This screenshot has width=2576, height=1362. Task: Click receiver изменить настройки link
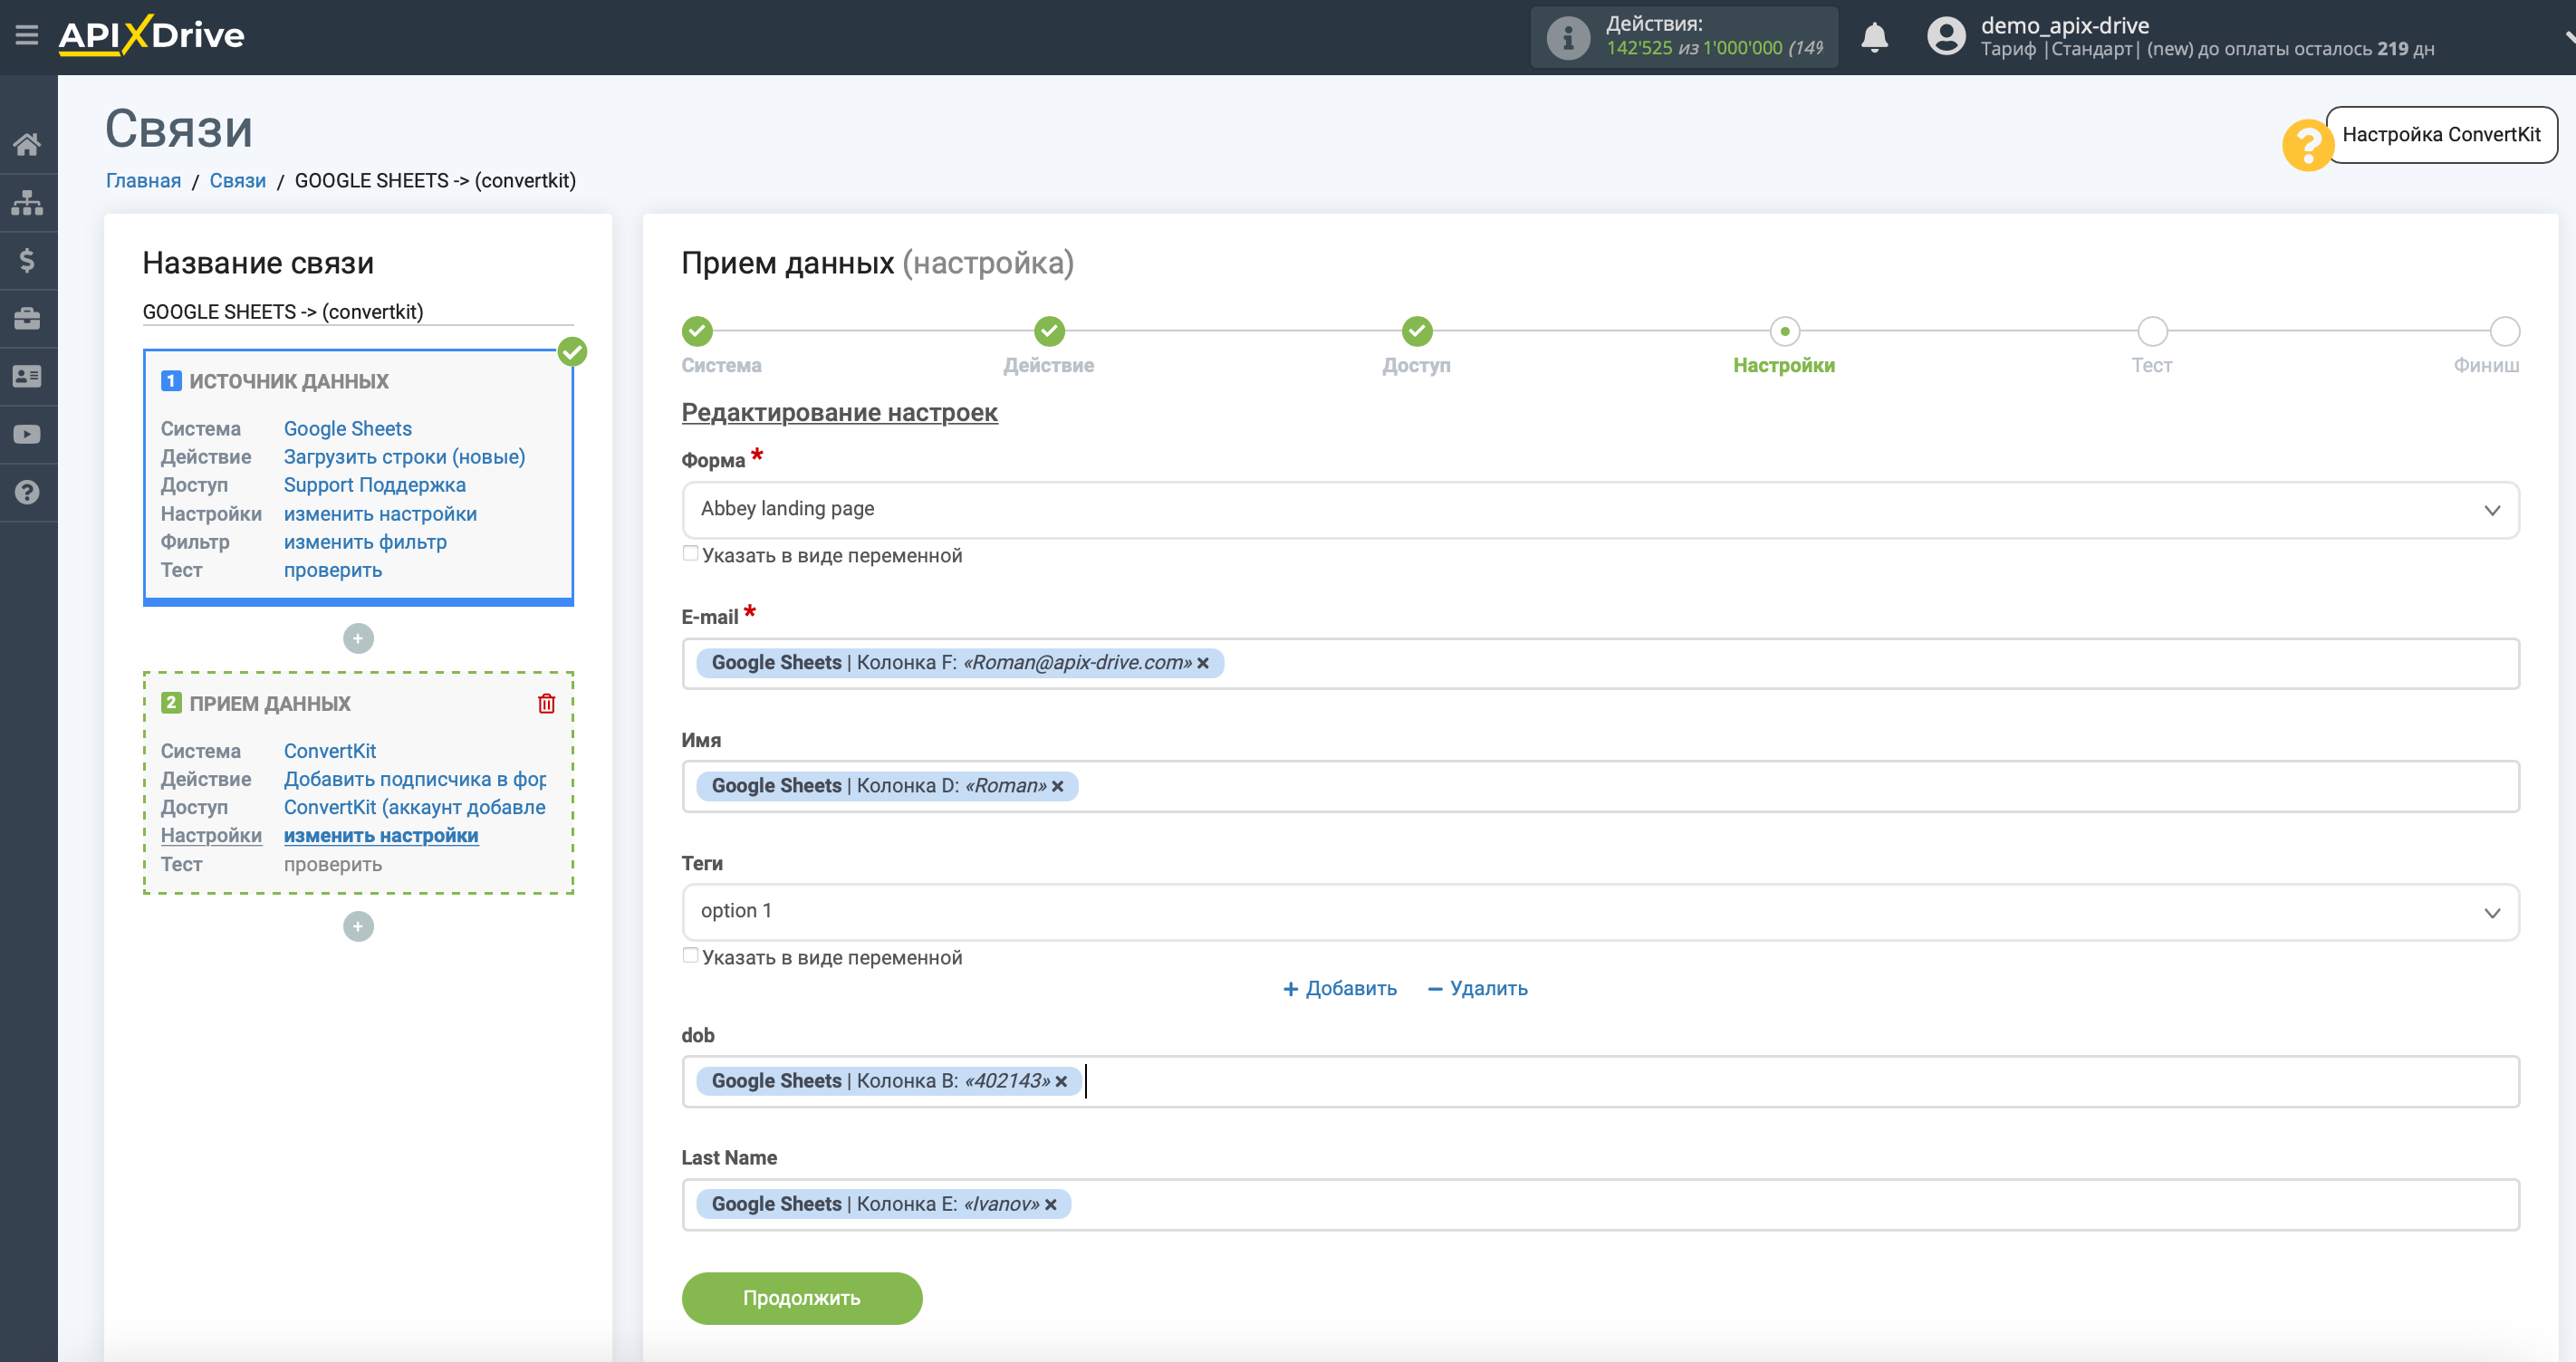[381, 836]
